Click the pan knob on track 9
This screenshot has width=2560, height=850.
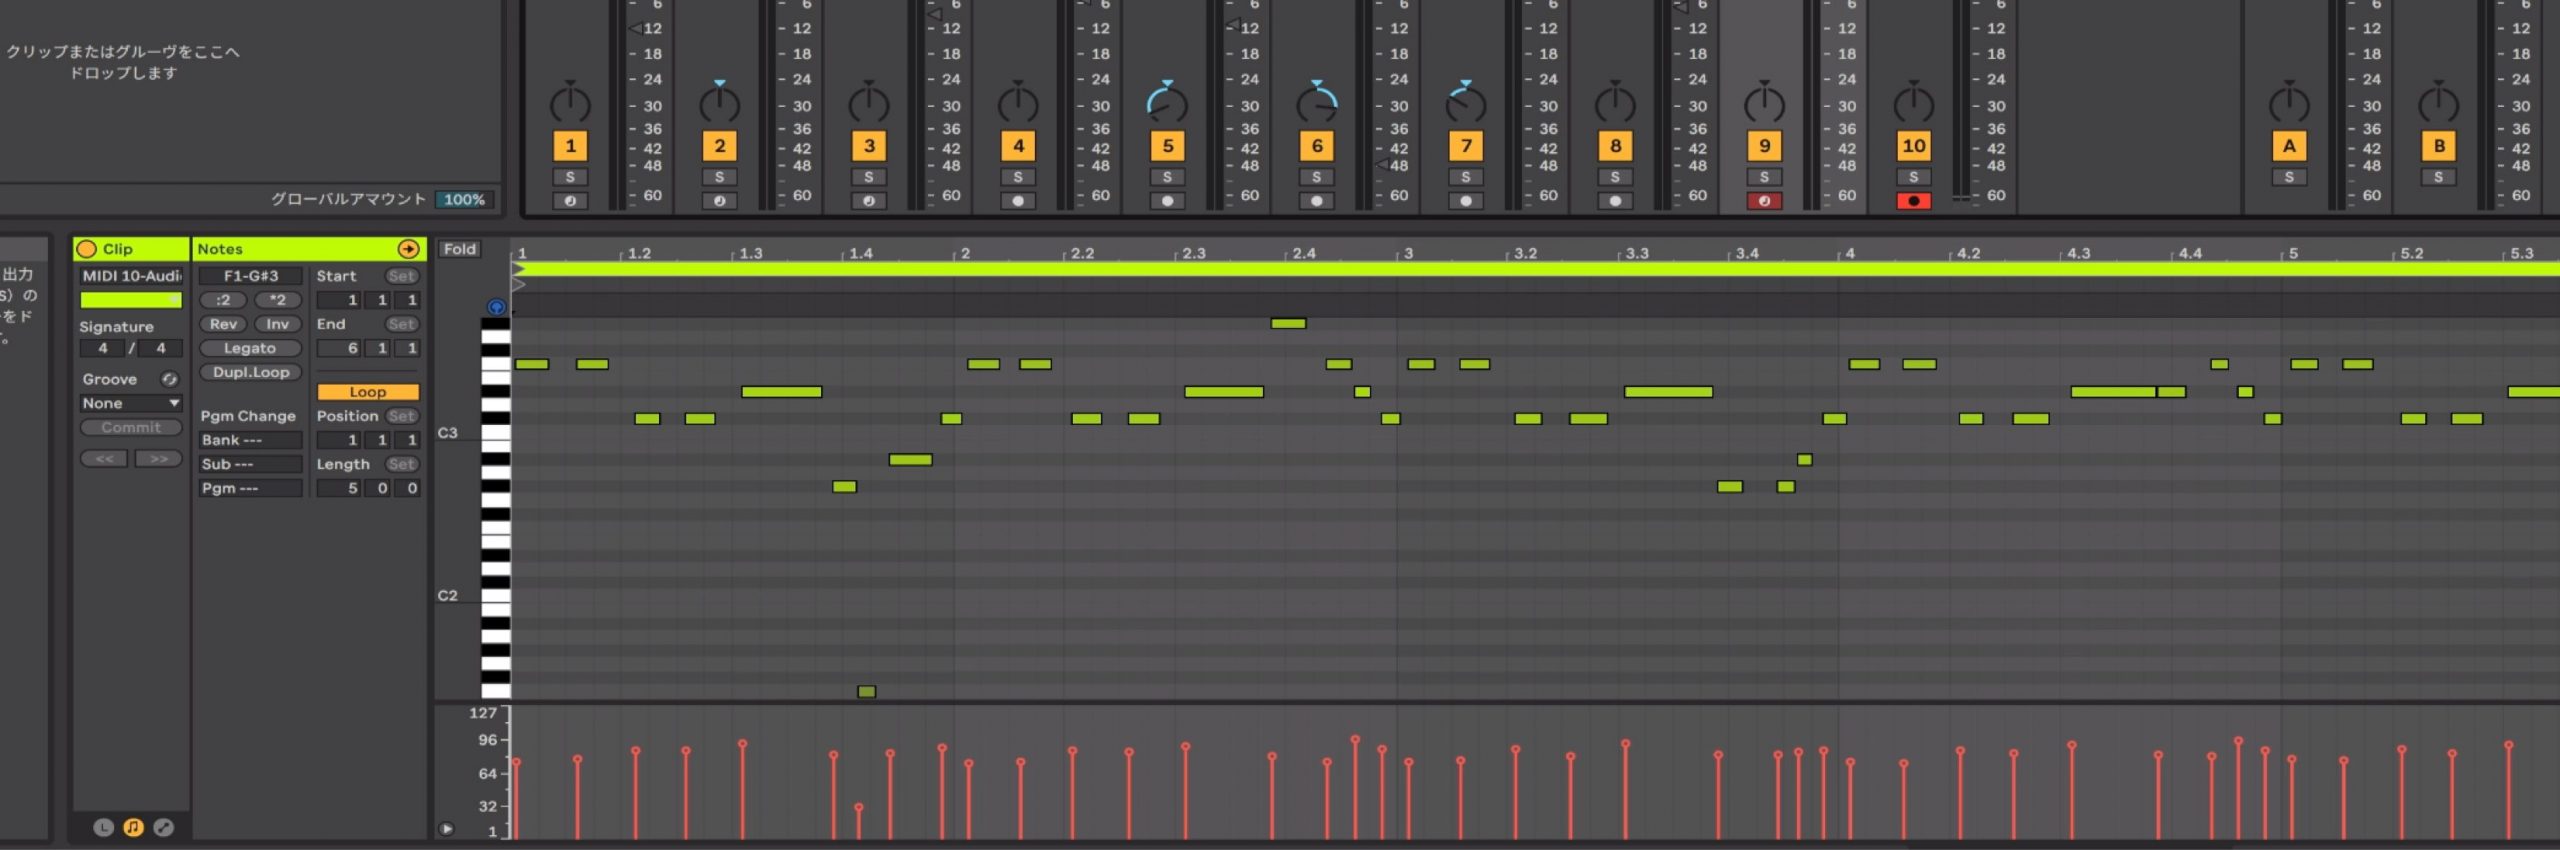coord(1764,103)
